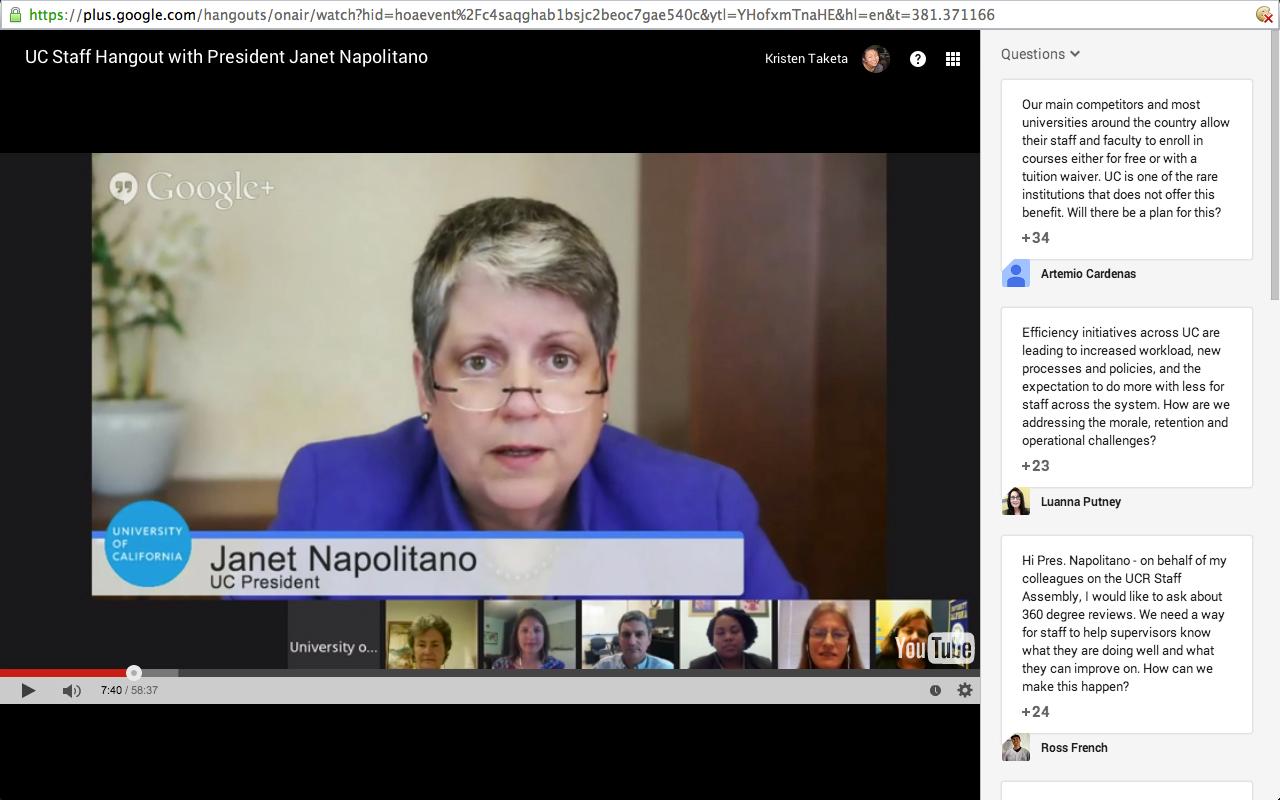Click the video progress bar scrubber handle
1280x800 pixels.
[134, 673]
